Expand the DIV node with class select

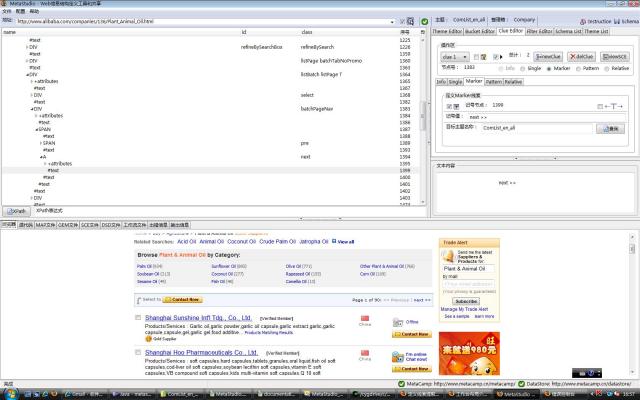(31, 95)
